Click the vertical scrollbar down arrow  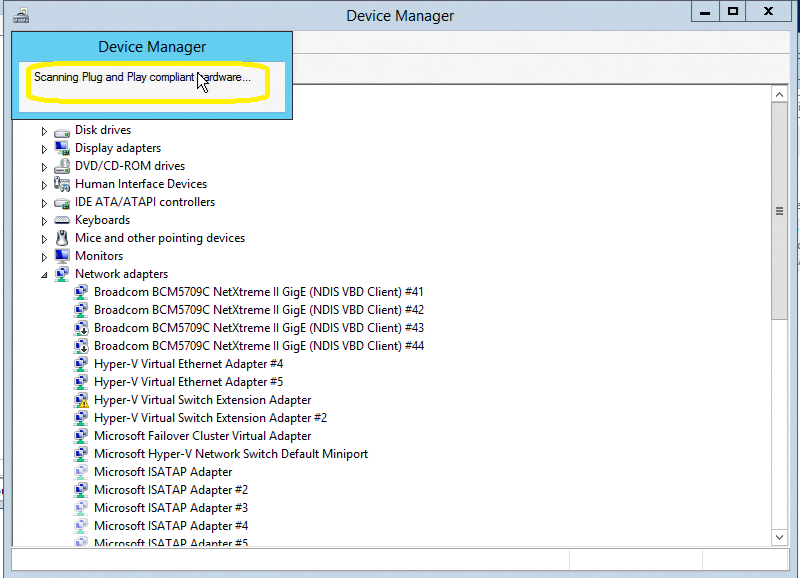point(779,537)
